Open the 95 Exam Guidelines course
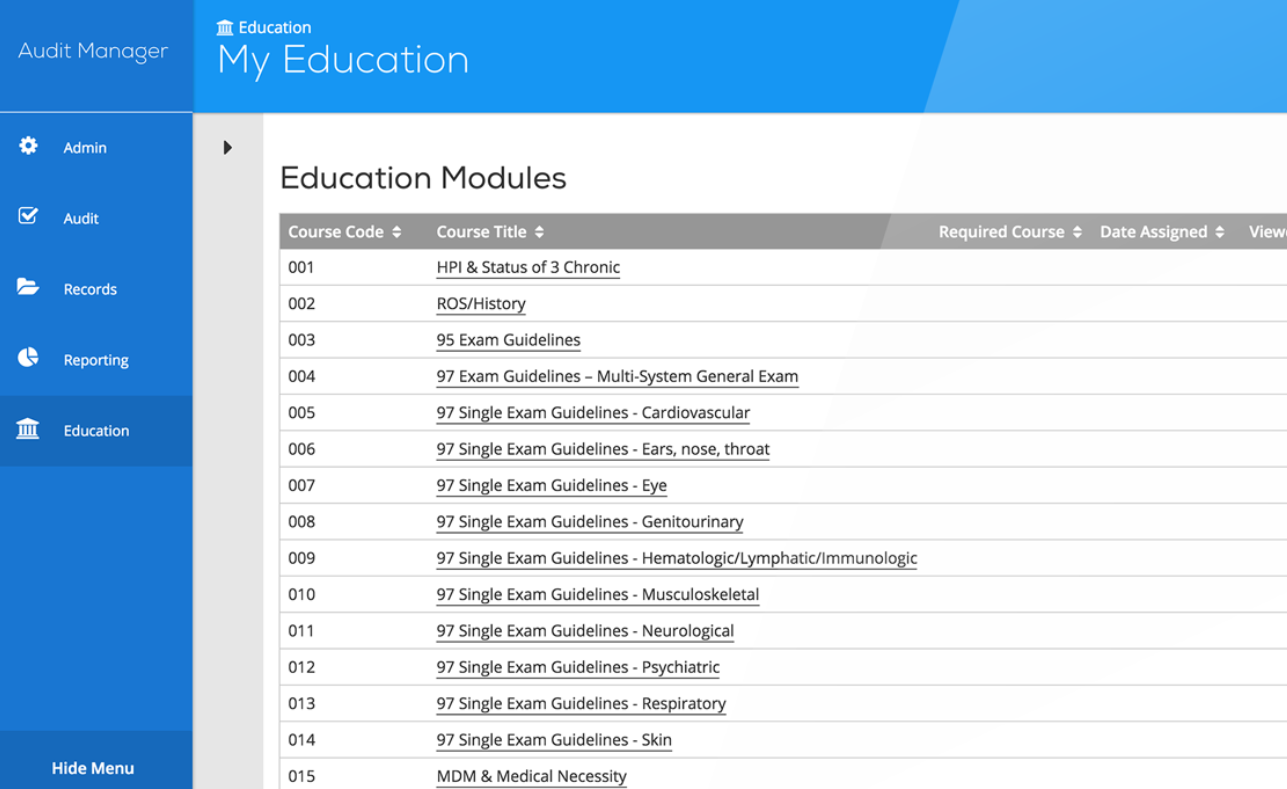The image size is (1287, 789). point(508,340)
